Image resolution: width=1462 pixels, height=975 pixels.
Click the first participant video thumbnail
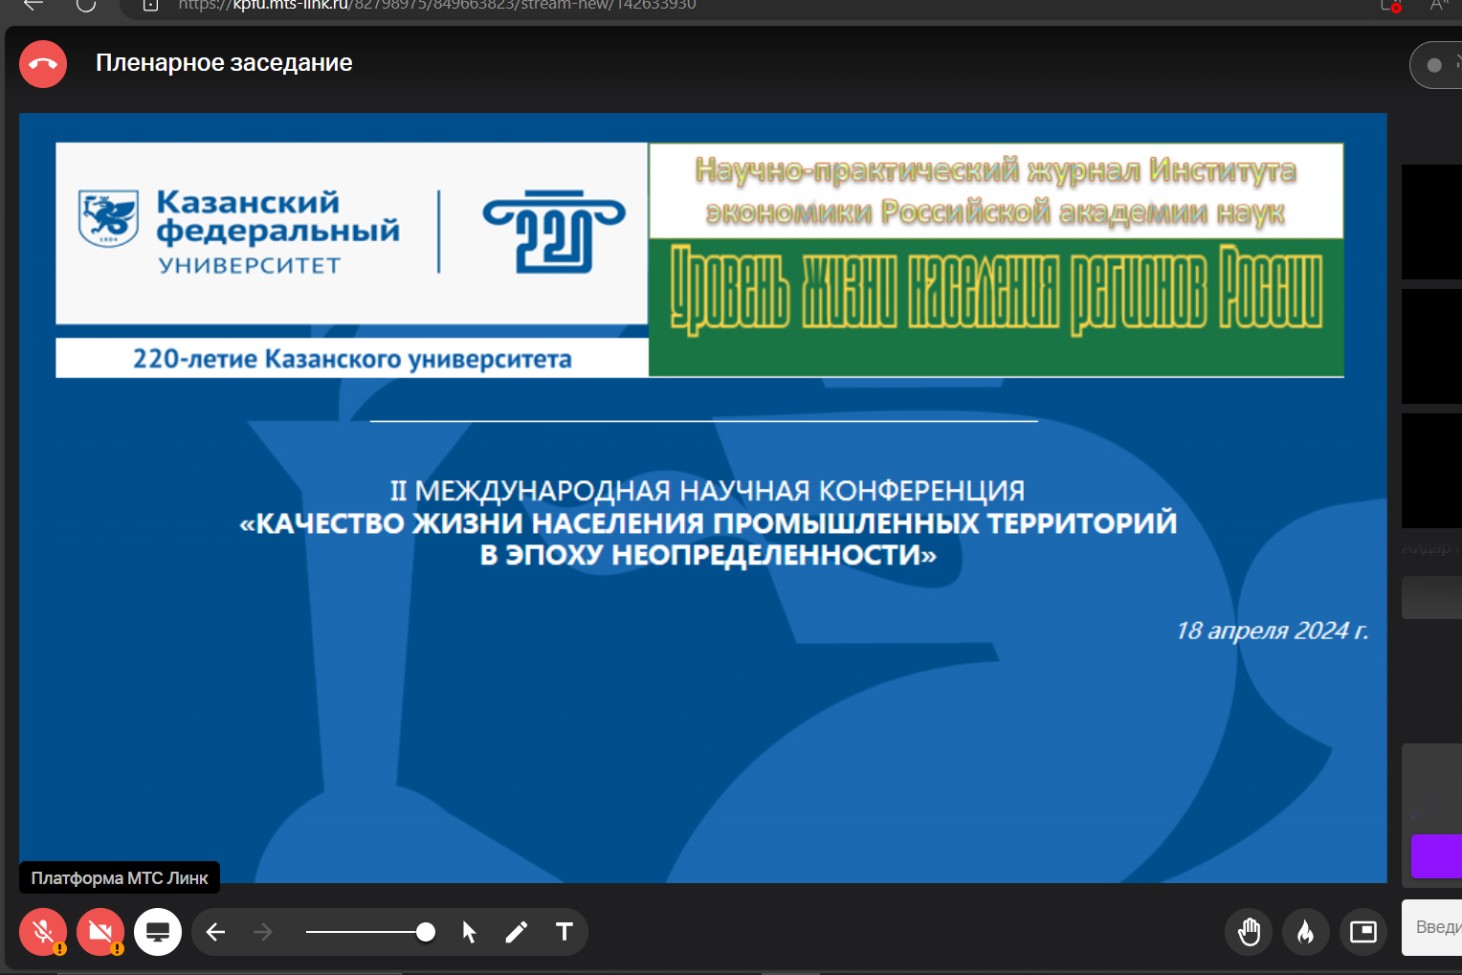1432,222
